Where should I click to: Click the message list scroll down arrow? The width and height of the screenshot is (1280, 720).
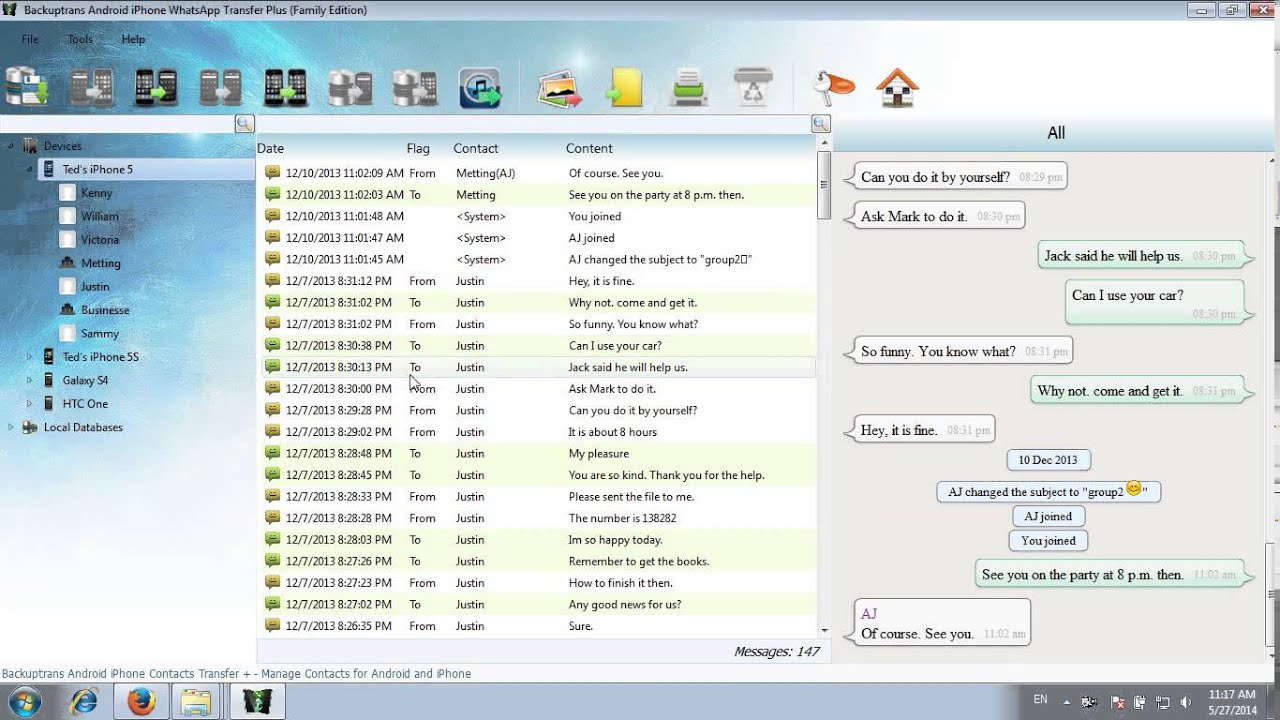pos(824,631)
